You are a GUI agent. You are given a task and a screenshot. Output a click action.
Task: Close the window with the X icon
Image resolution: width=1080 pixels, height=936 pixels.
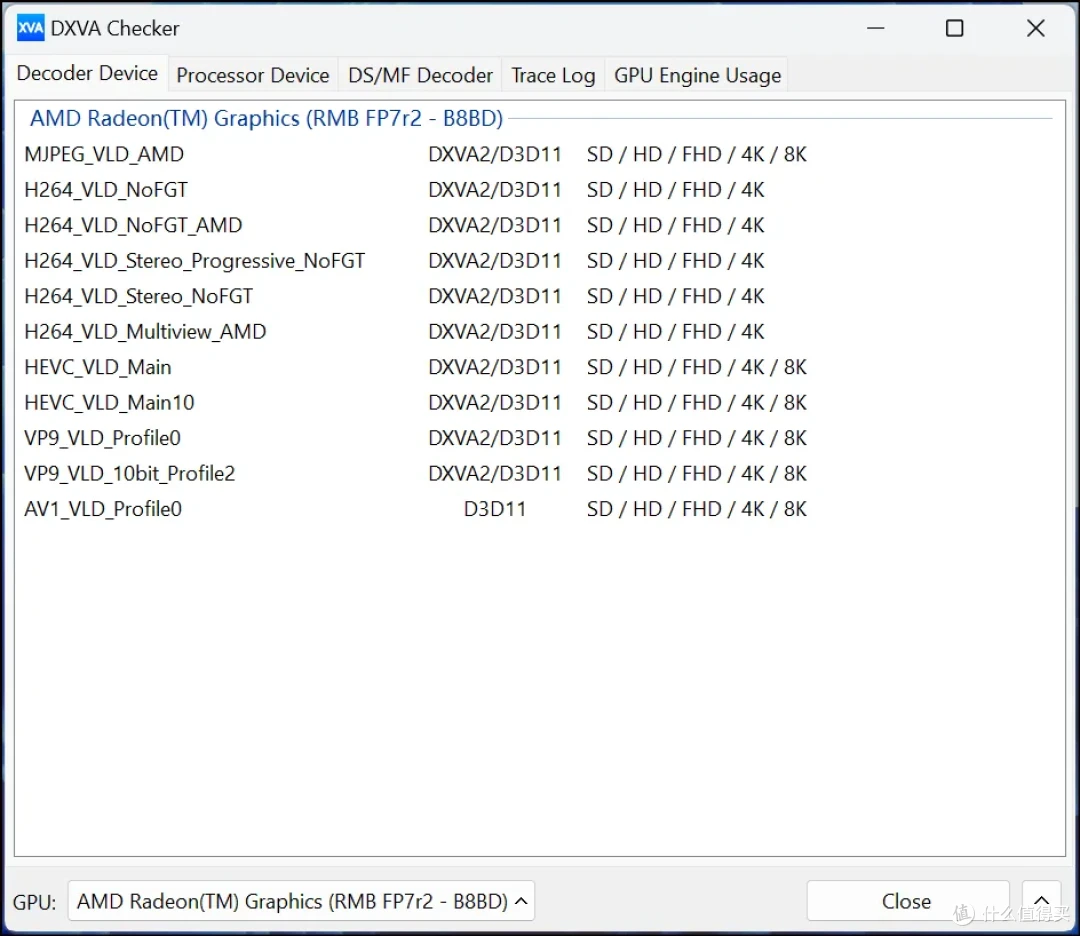[1035, 28]
